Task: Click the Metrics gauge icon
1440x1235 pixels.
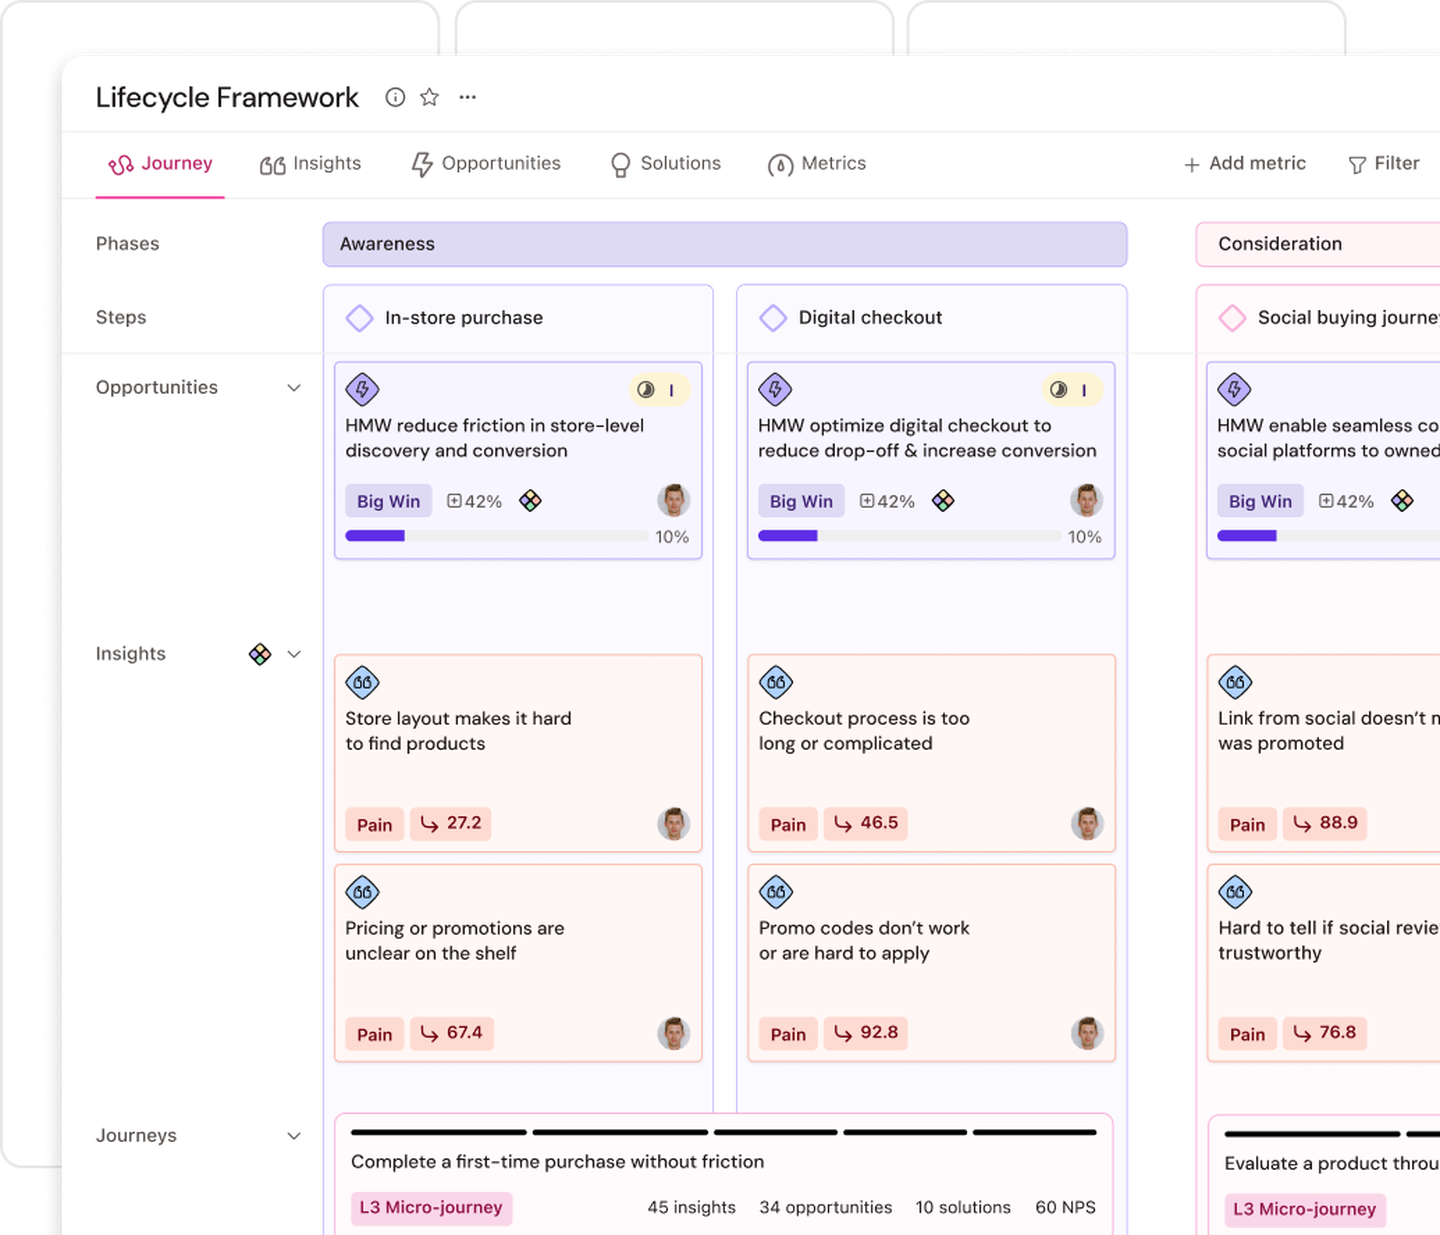Action: tap(780, 164)
